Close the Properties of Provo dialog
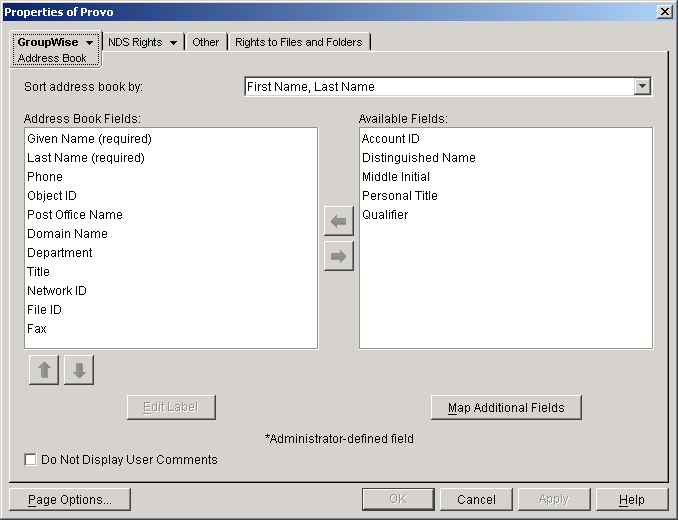The height and width of the screenshot is (520, 678). (665, 12)
